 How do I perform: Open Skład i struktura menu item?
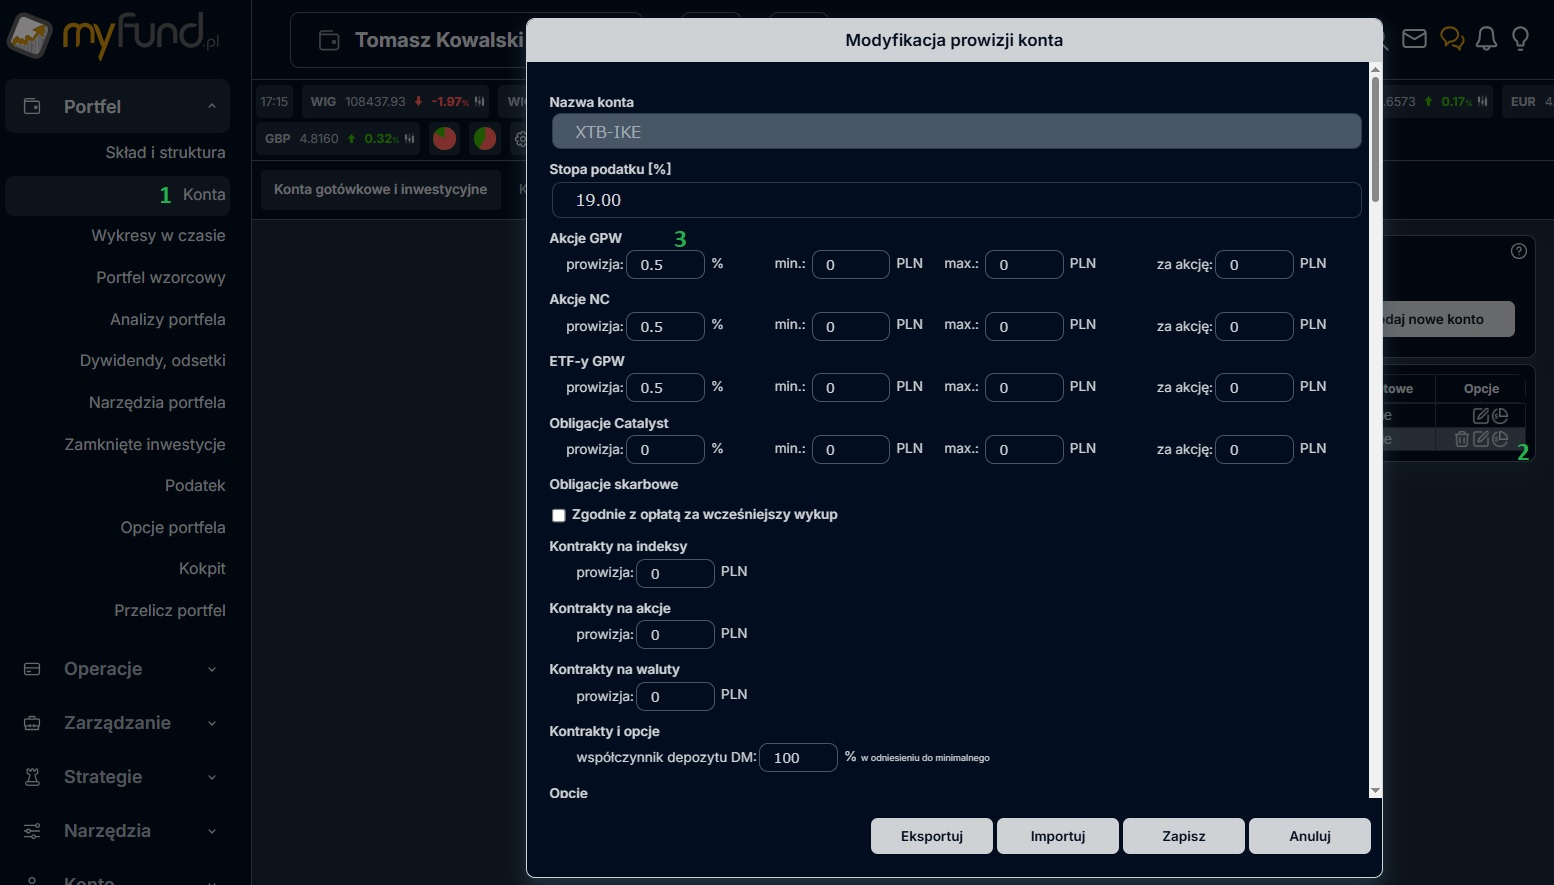point(165,152)
